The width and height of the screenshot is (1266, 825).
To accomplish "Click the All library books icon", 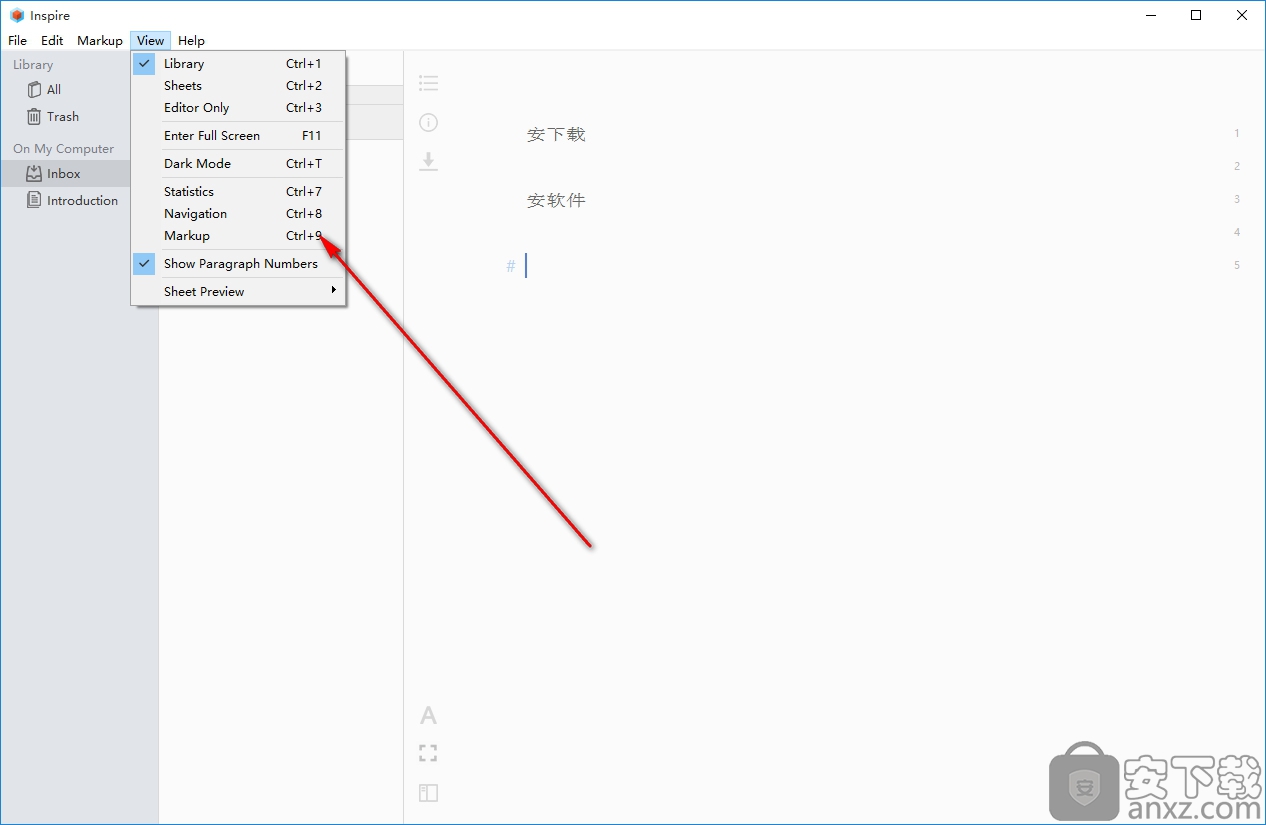I will coord(34,89).
